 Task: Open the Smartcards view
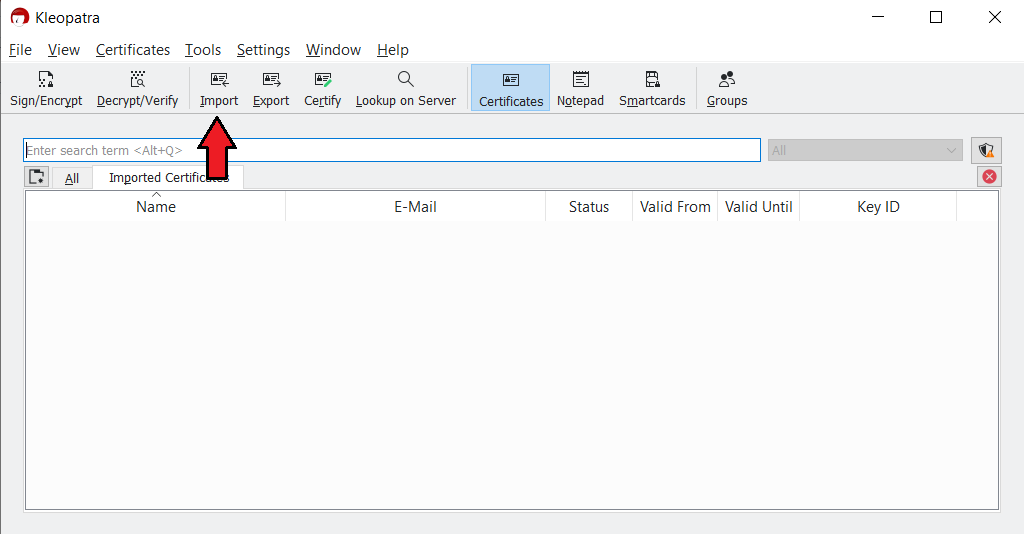[x=652, y=88]
